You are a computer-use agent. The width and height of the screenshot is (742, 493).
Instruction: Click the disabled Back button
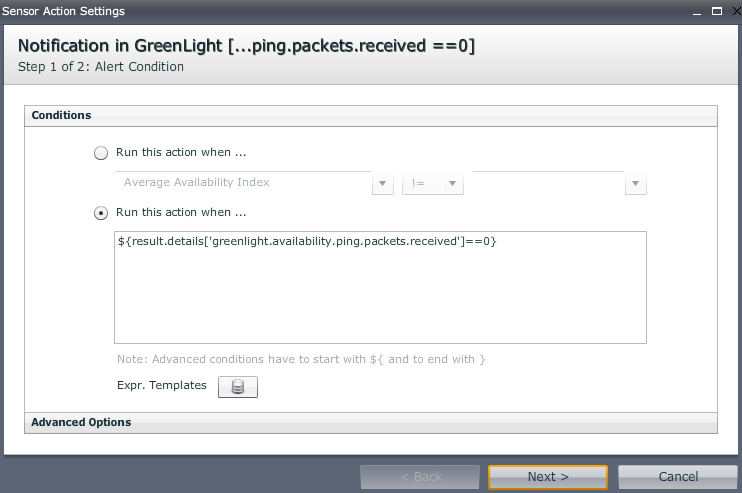point(419,477)
